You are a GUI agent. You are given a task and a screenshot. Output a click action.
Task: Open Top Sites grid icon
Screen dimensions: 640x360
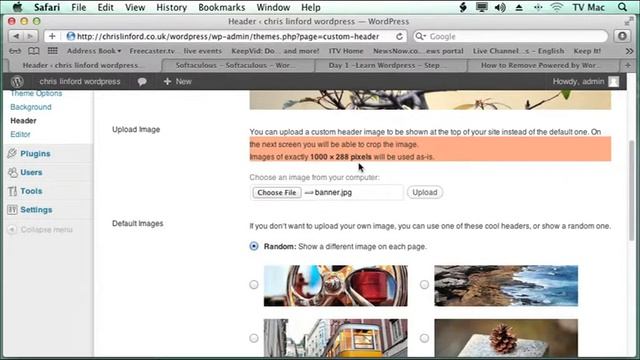point(53,51)
